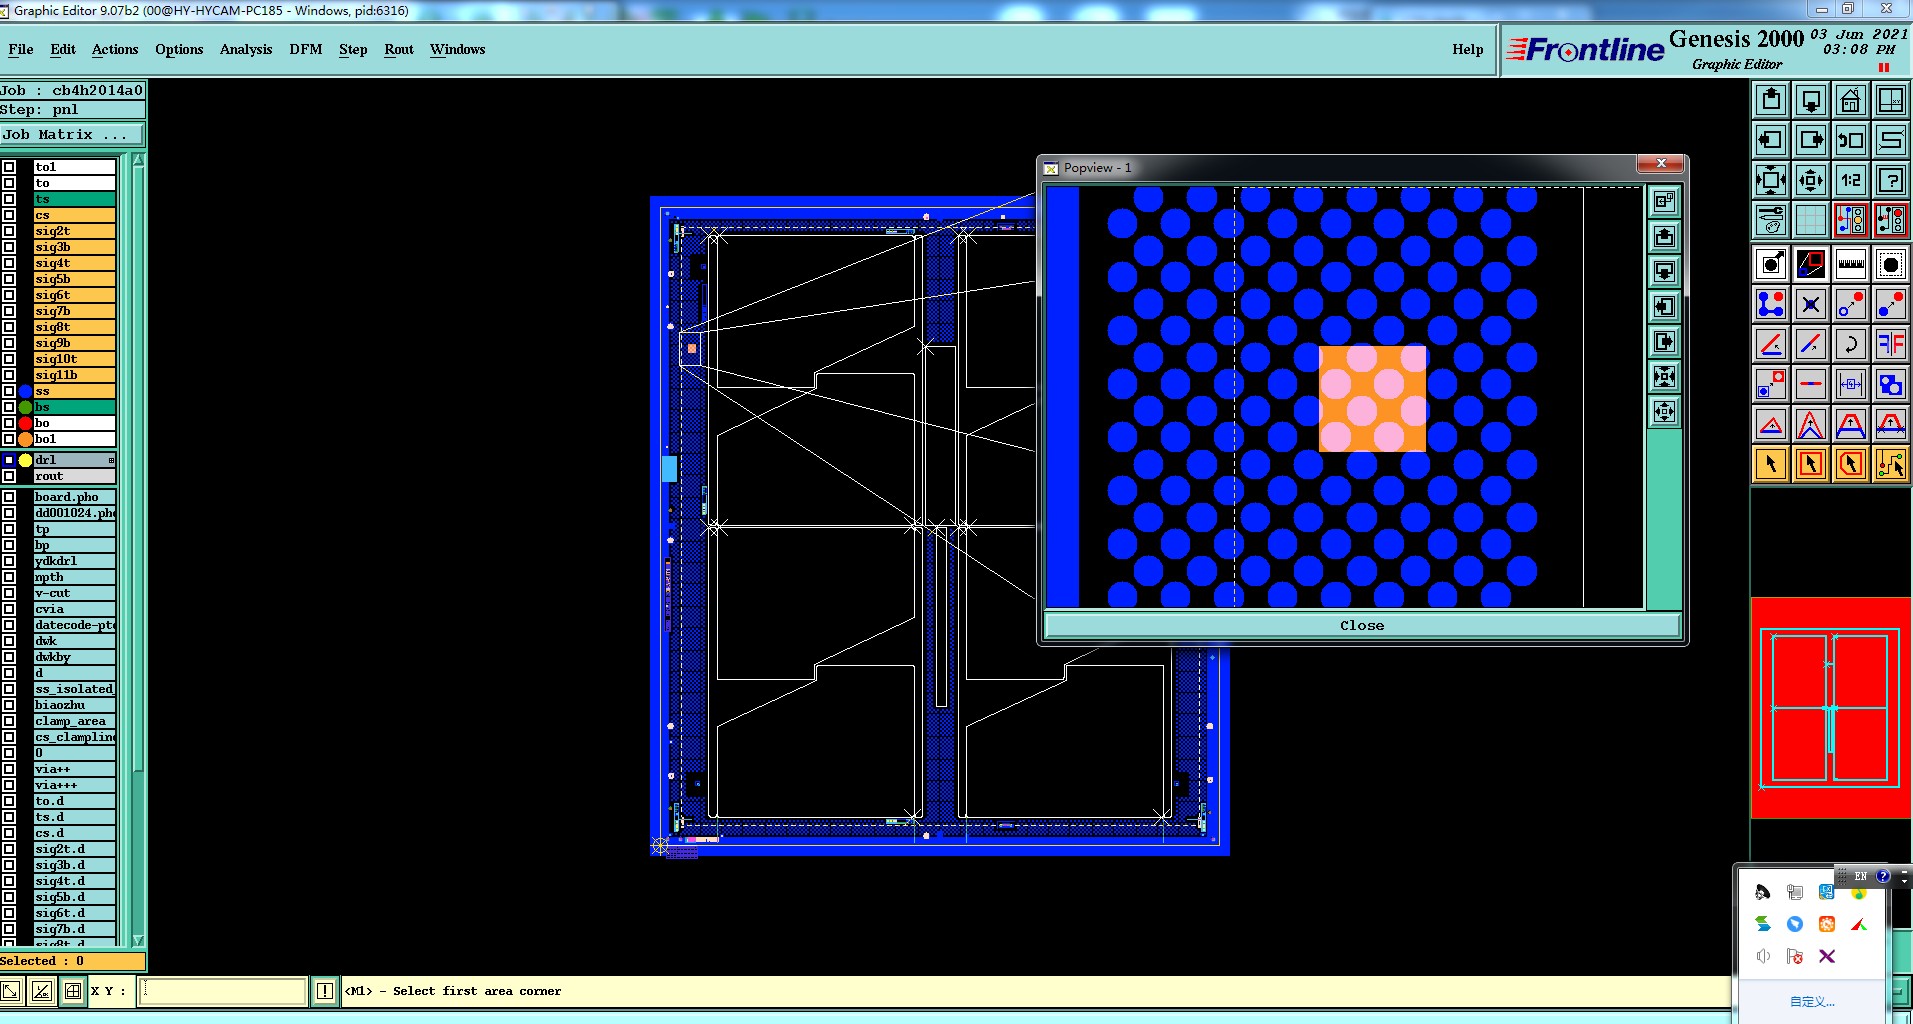Screen dimensions: 1913x1024
Task: Click the X Y coordinate input field
Action: (222, 991)
